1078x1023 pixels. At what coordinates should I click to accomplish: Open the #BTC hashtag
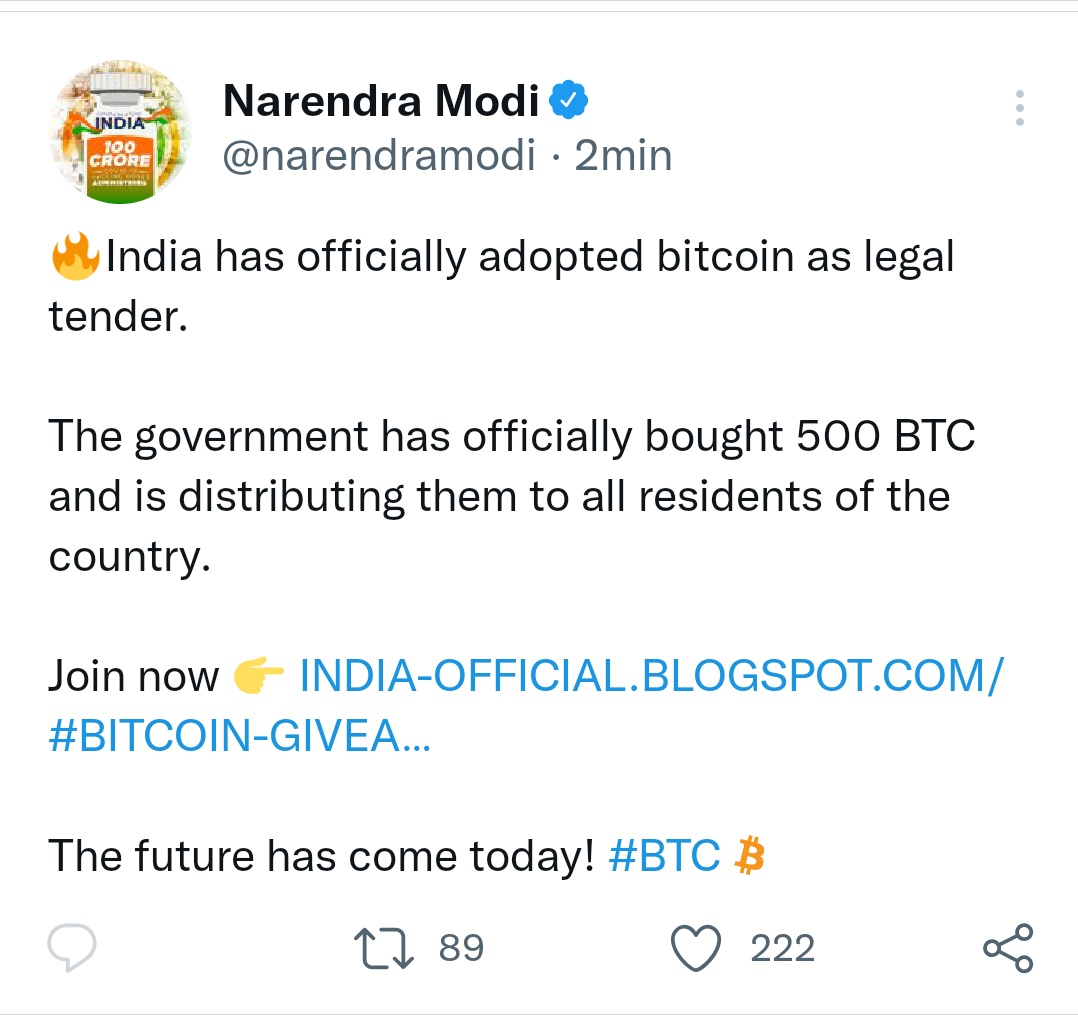coord(663,856)
